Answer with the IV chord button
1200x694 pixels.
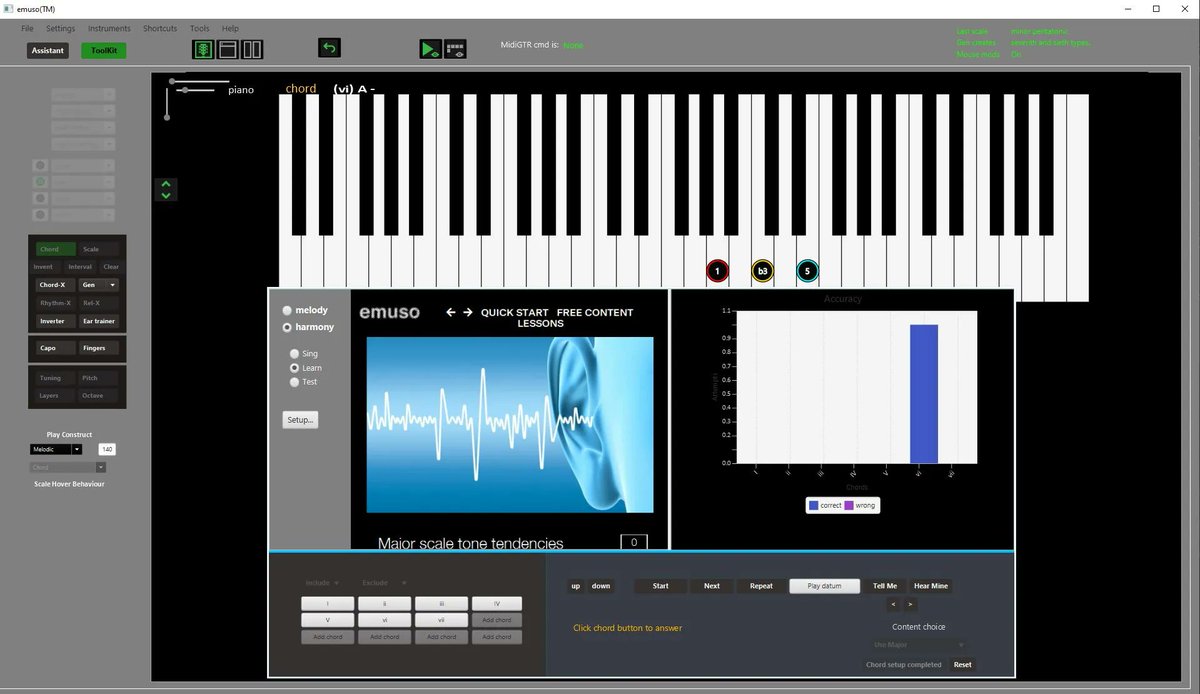(496, 604)
